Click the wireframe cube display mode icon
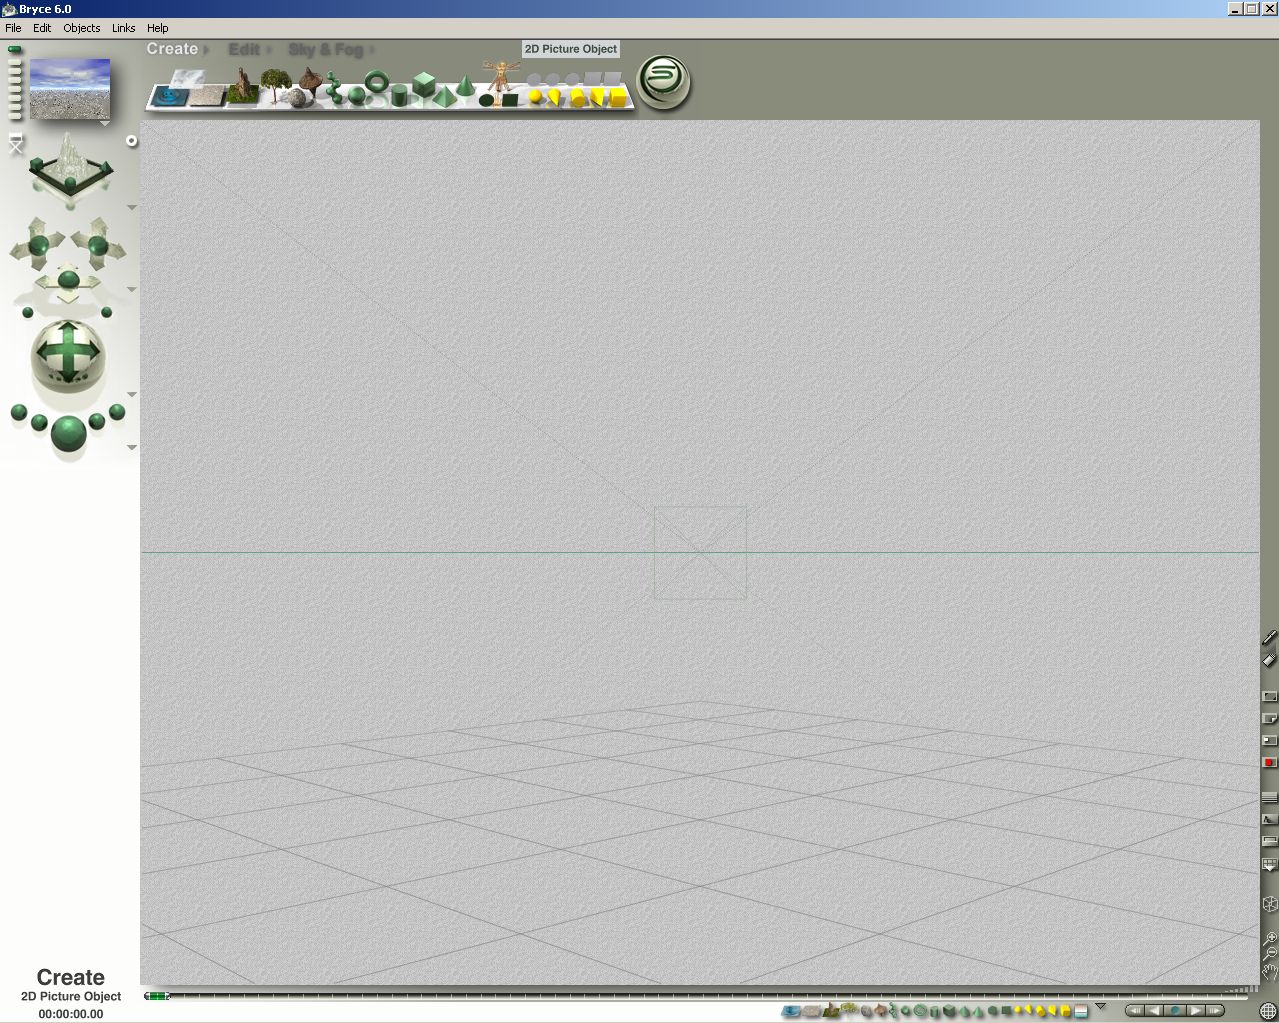The width and height of the screenshot is (1279, 1023). (x=1270, y=904)
